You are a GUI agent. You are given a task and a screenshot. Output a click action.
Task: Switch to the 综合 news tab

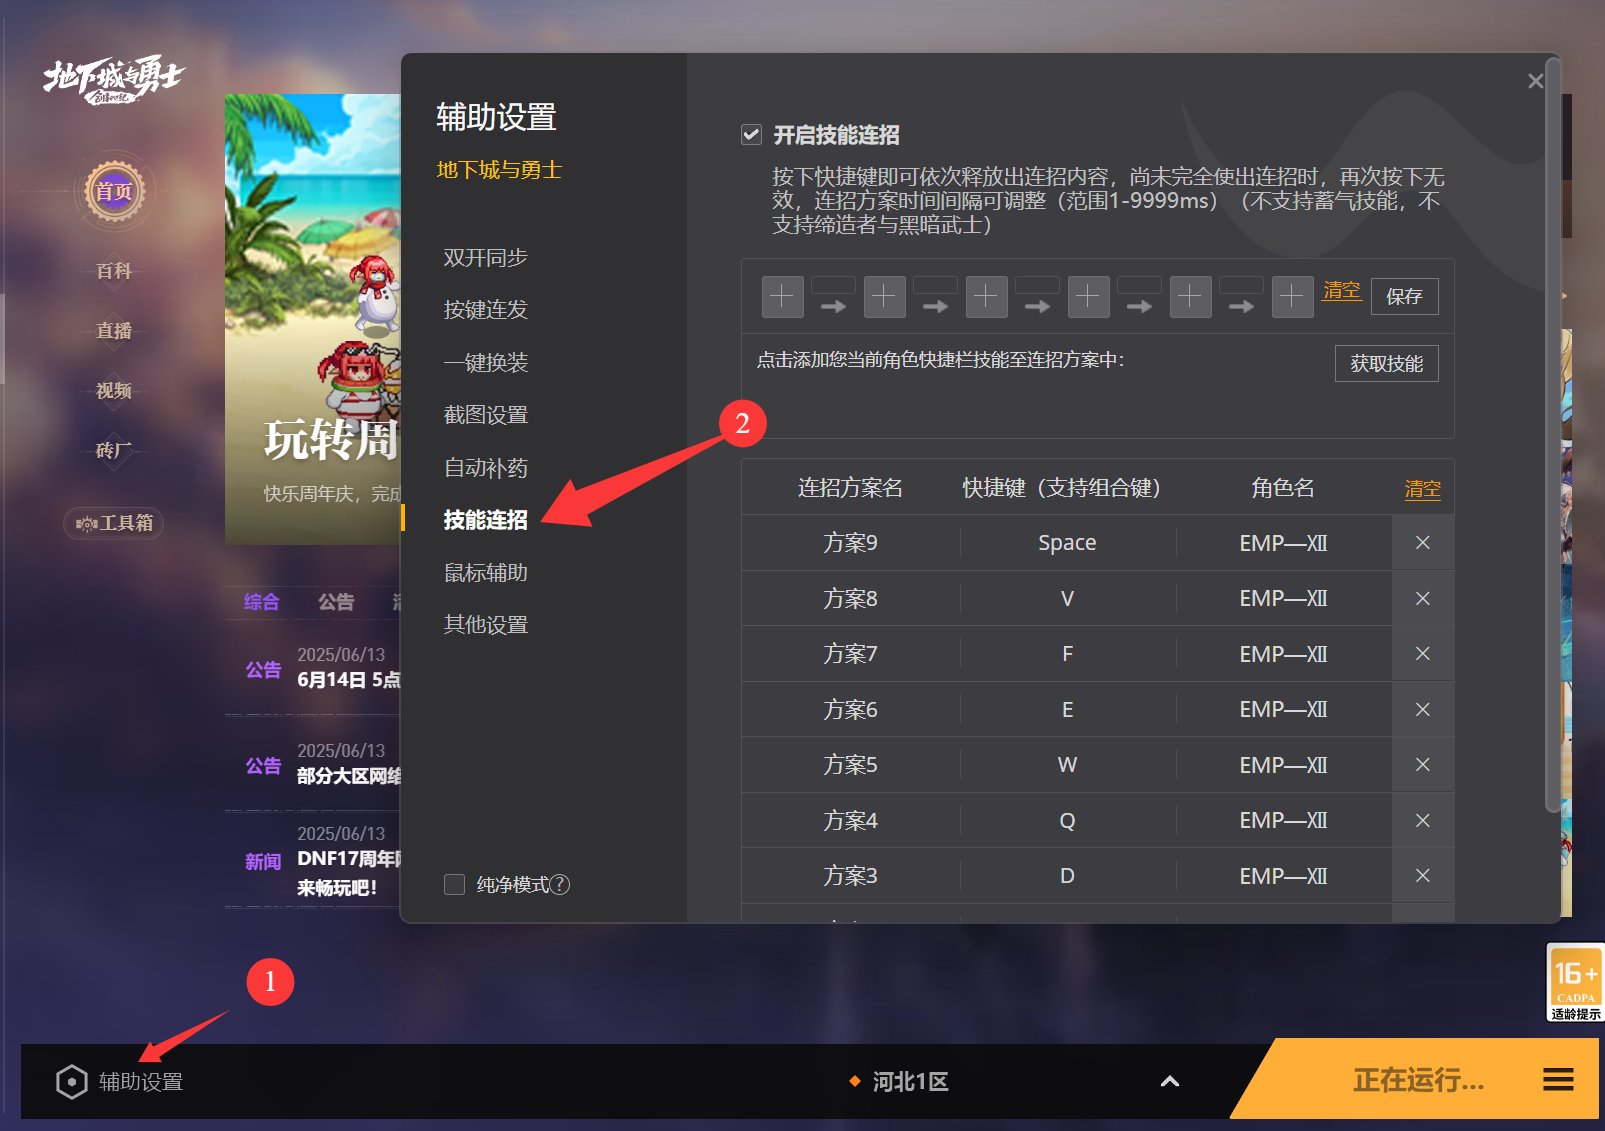tap(262, 602)
